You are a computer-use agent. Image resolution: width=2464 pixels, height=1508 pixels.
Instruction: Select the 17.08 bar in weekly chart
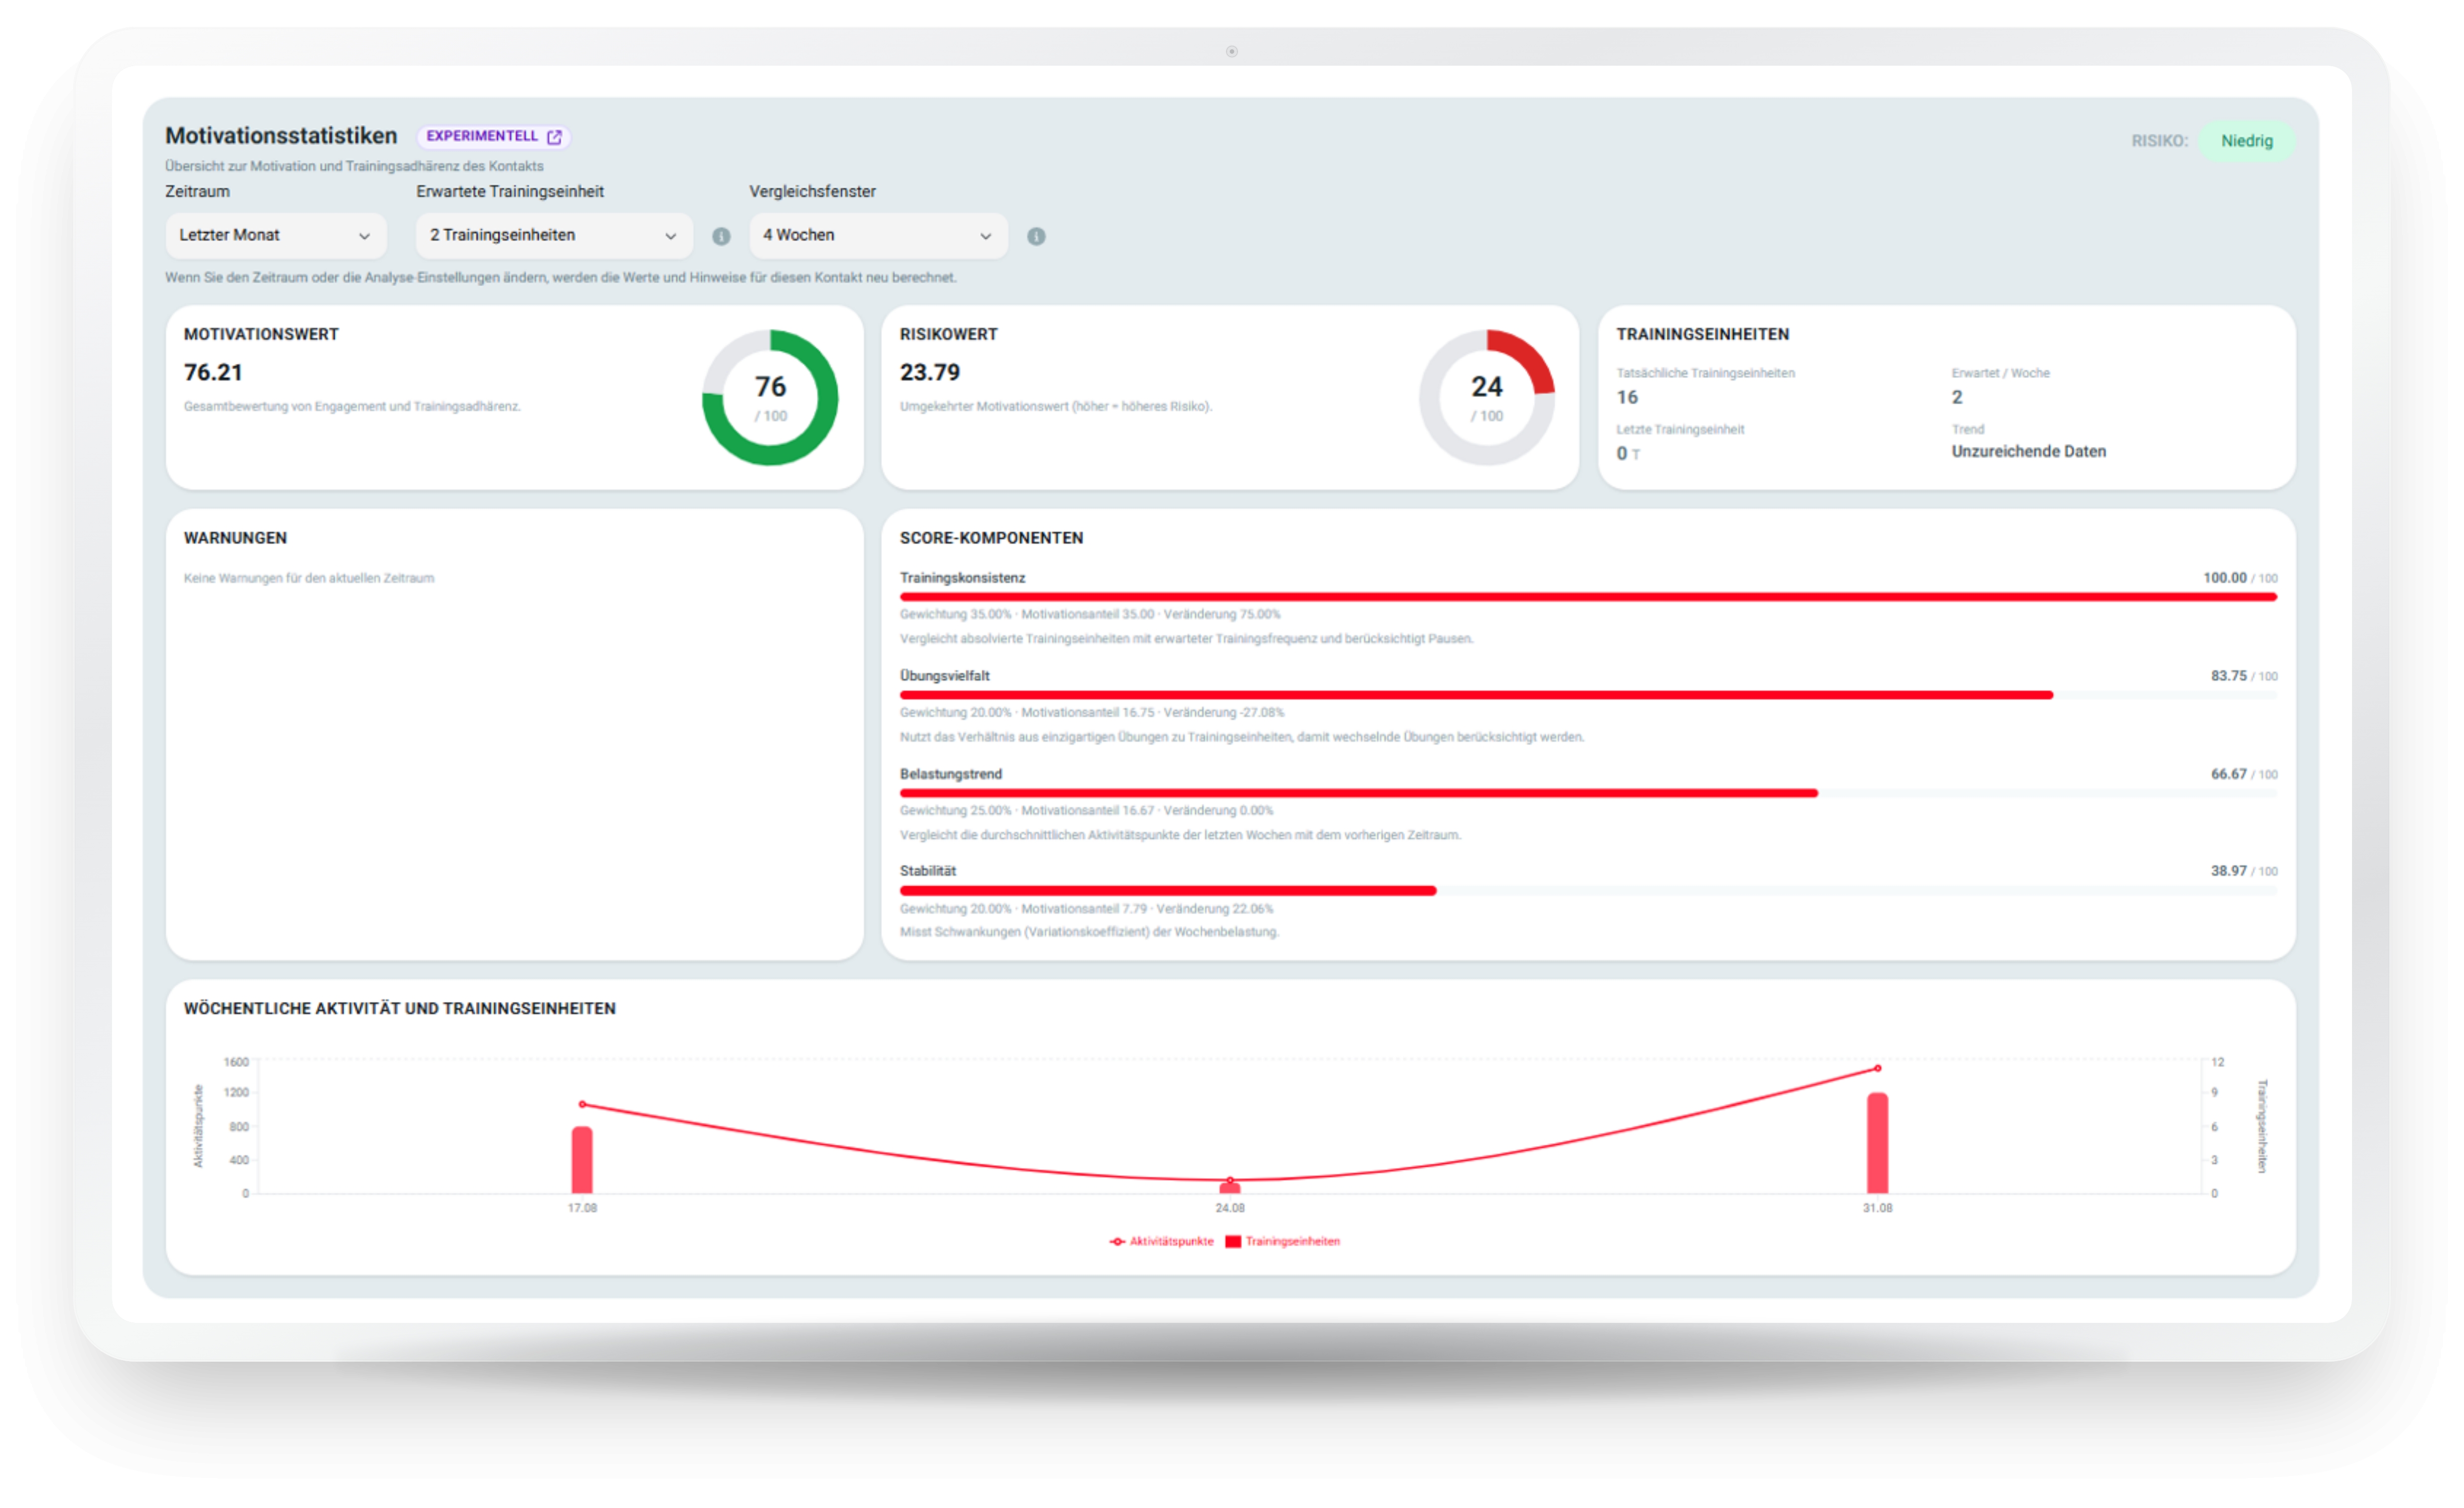[582, 1160]
